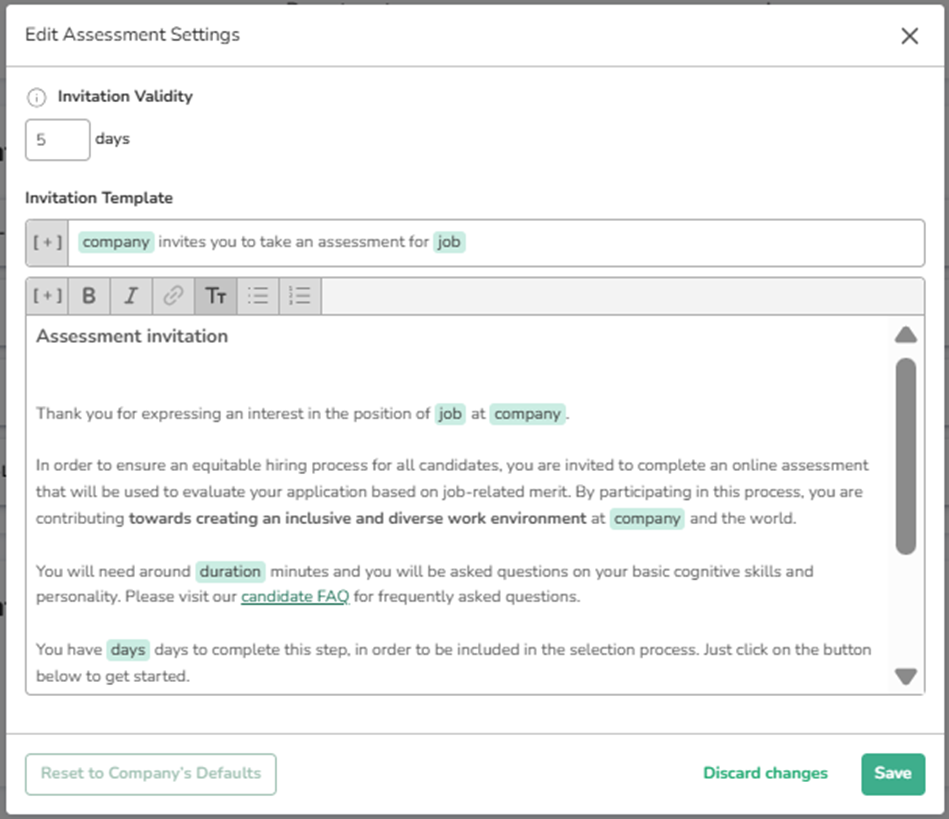The height and width of the screenshot is (819, 949).
Task: Click the invitation validity days field
Action: [x=57, y=140]
